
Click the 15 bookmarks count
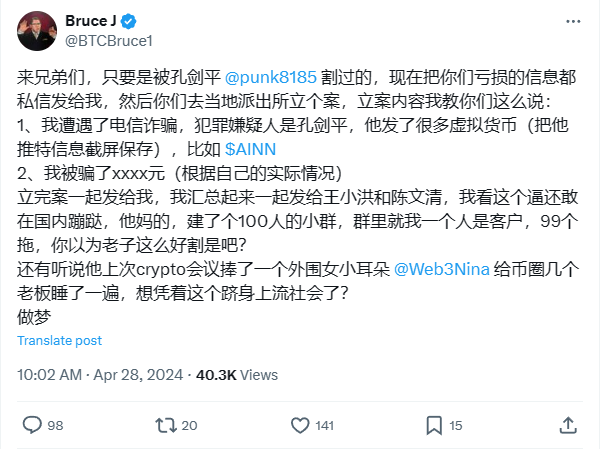[x=455, y=425]
